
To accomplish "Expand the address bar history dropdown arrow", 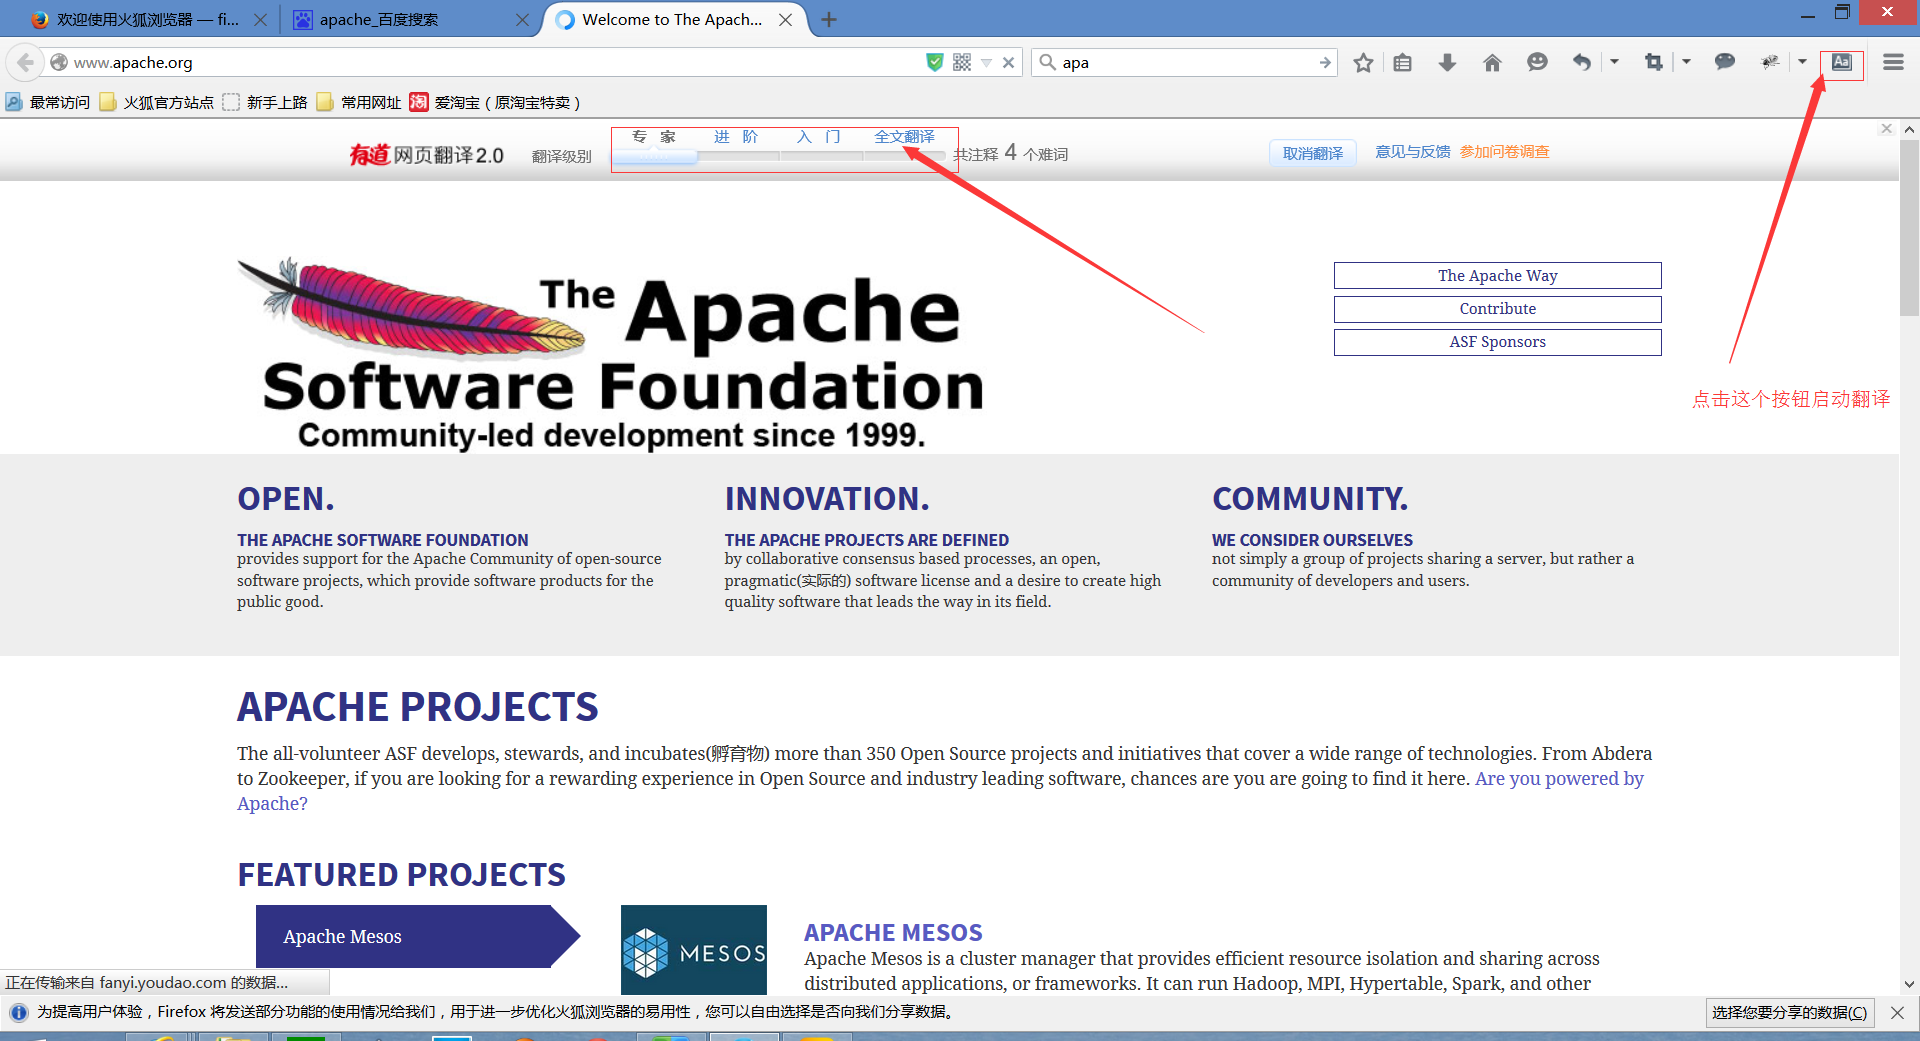I will (986, 62).
